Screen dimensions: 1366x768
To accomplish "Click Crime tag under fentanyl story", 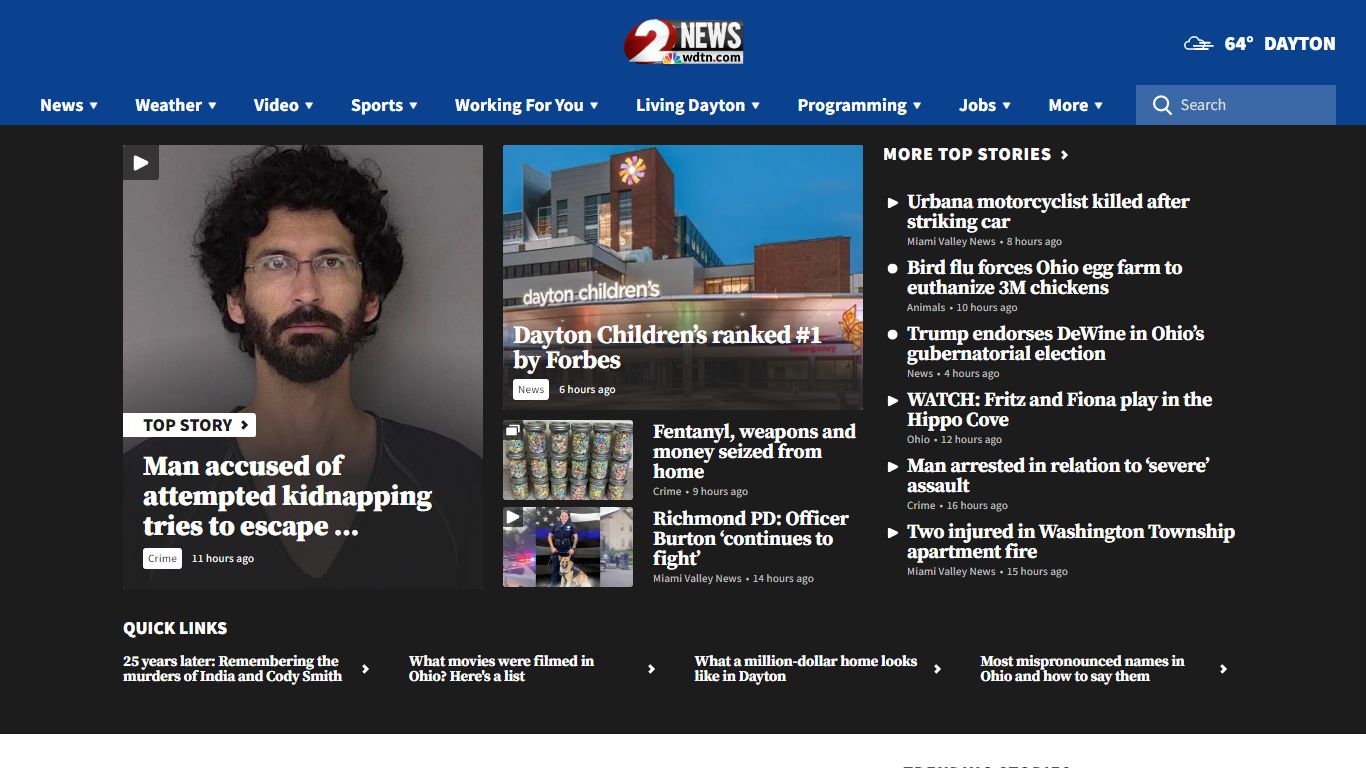I will click(x=667, y=492).
